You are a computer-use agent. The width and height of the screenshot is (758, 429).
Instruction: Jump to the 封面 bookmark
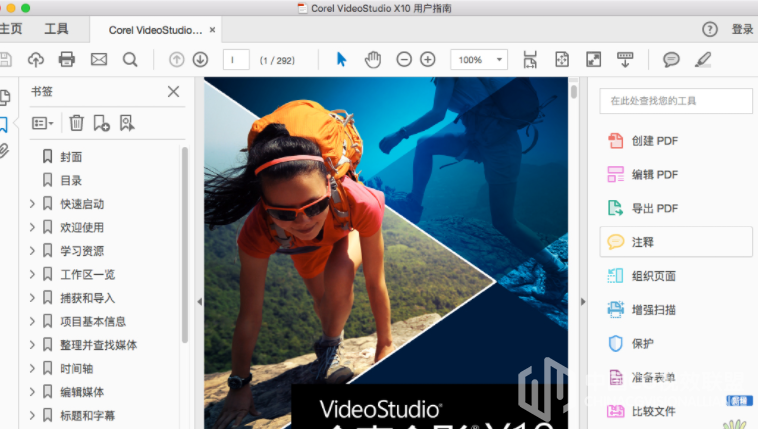(71, 157)
